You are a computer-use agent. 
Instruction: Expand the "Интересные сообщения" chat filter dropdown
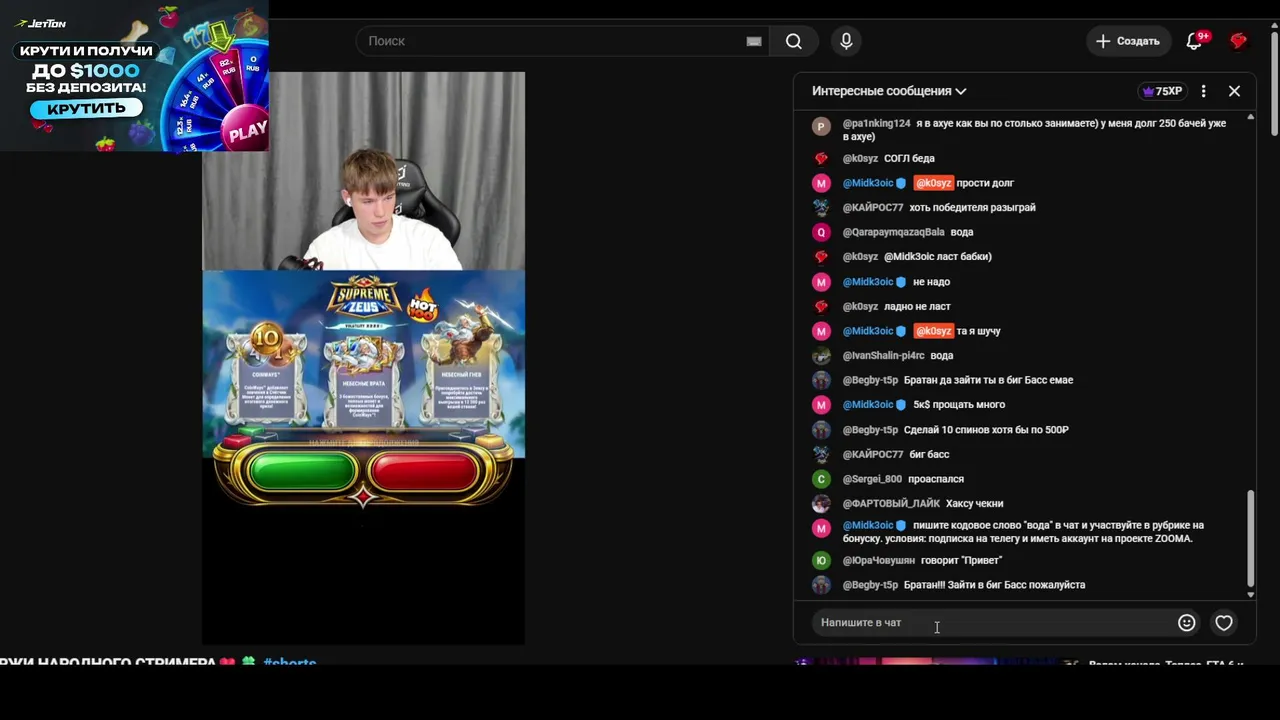[x=889, y=91]
